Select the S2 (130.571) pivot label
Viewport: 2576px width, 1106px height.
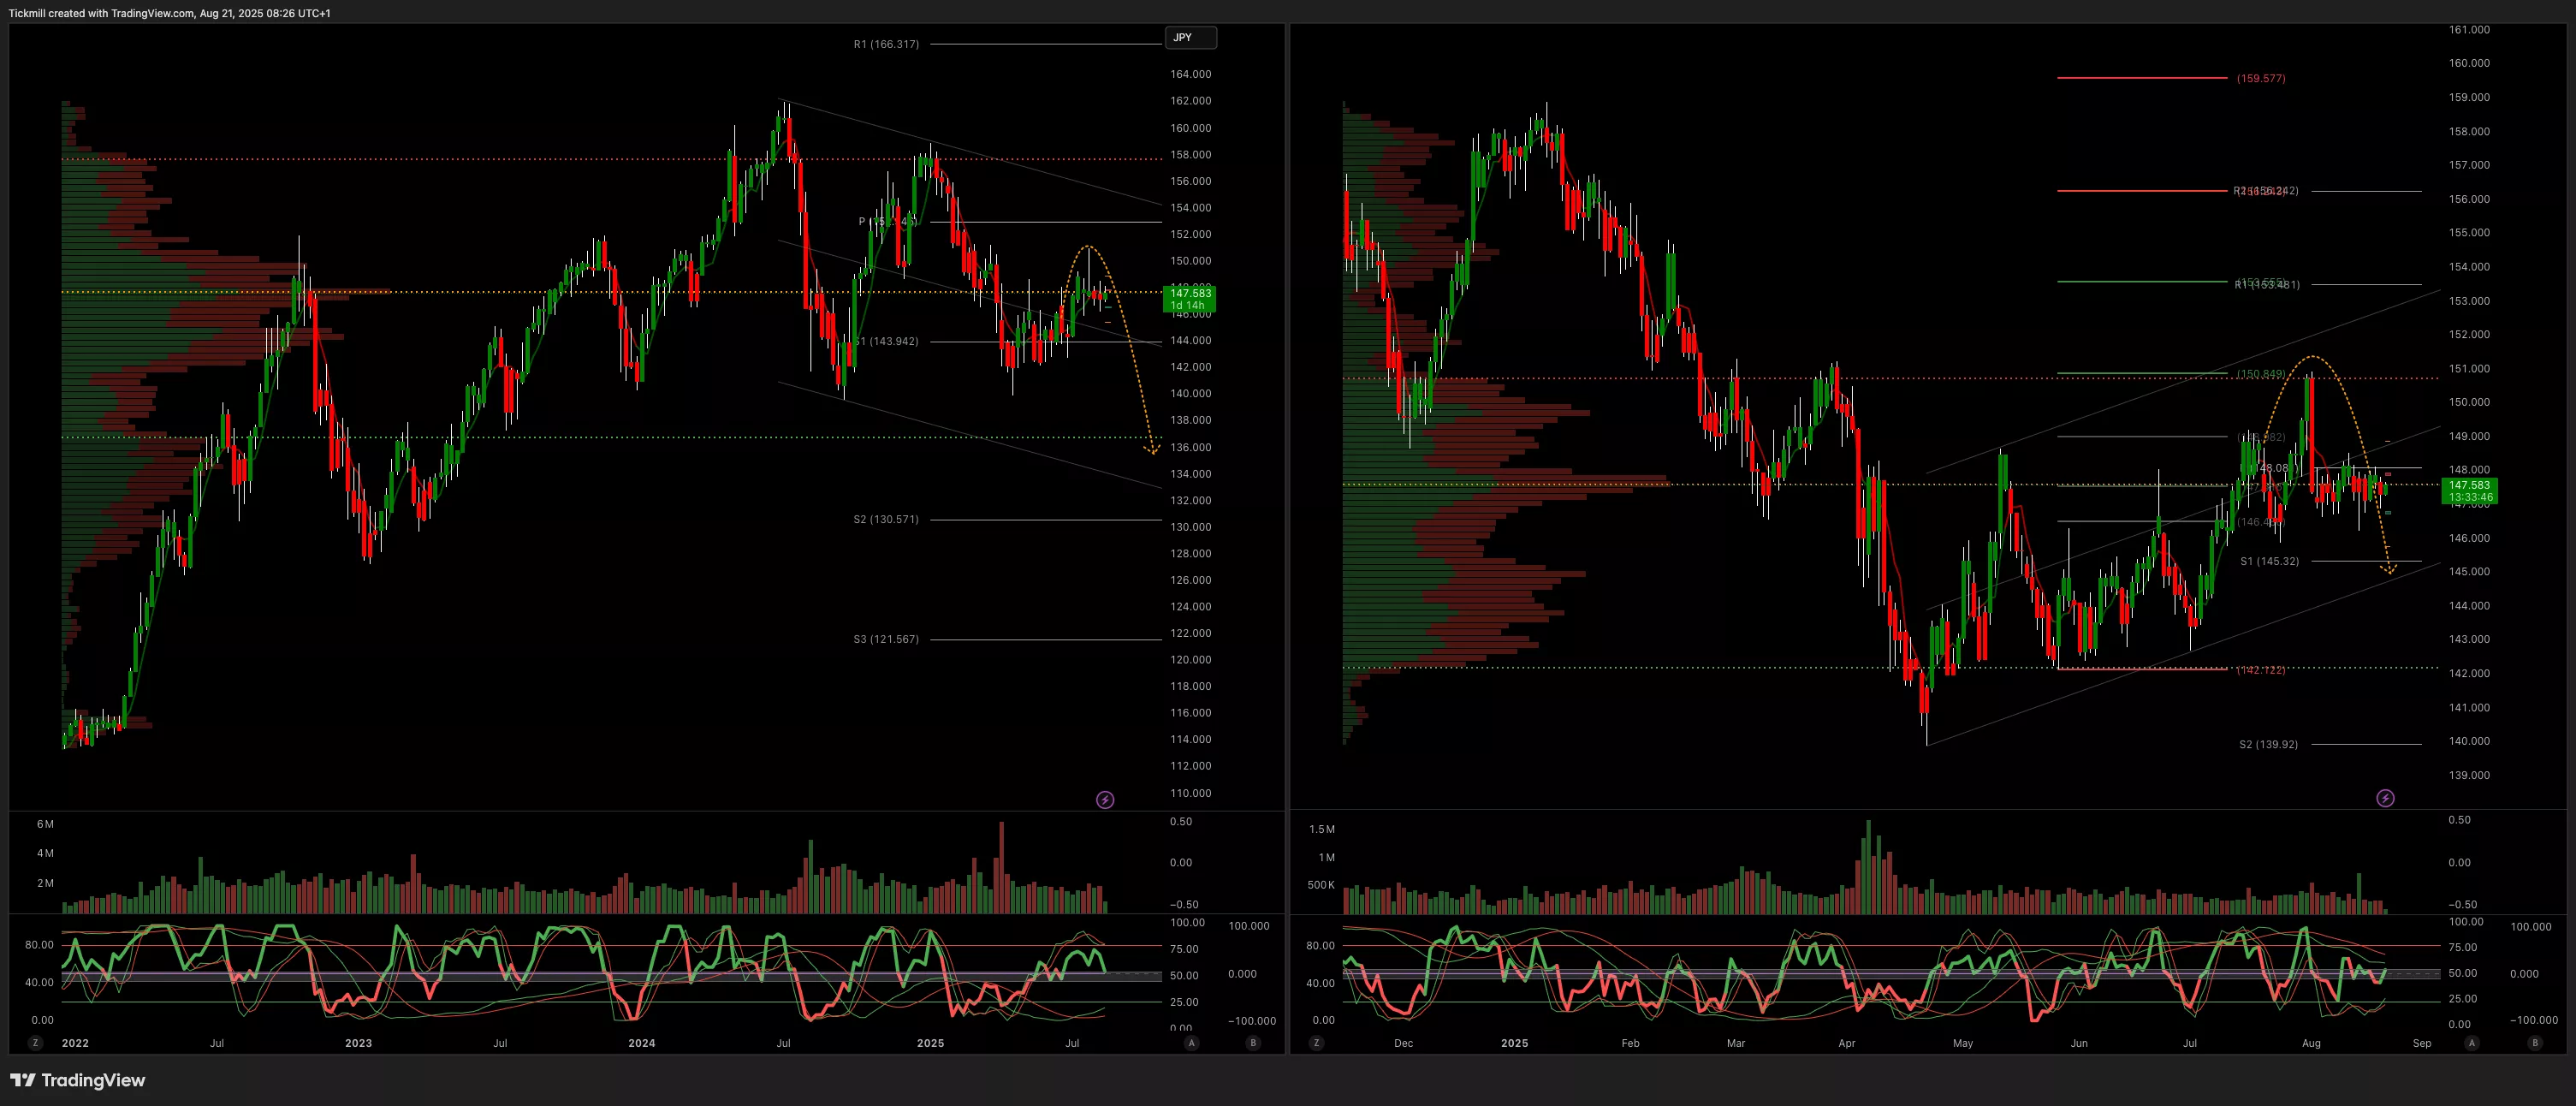coord(886,519)
